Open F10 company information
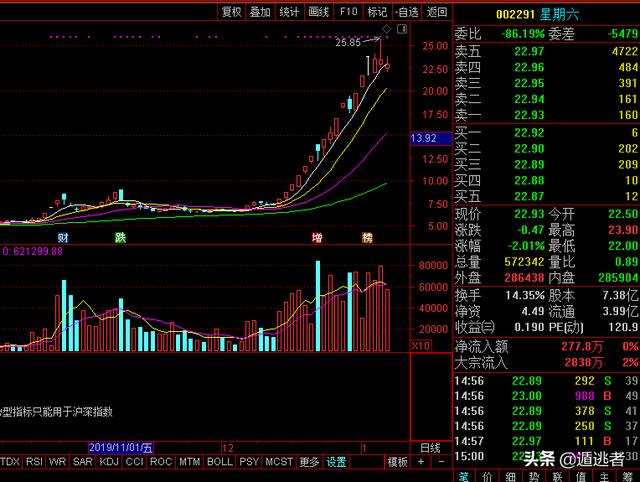 348,12
